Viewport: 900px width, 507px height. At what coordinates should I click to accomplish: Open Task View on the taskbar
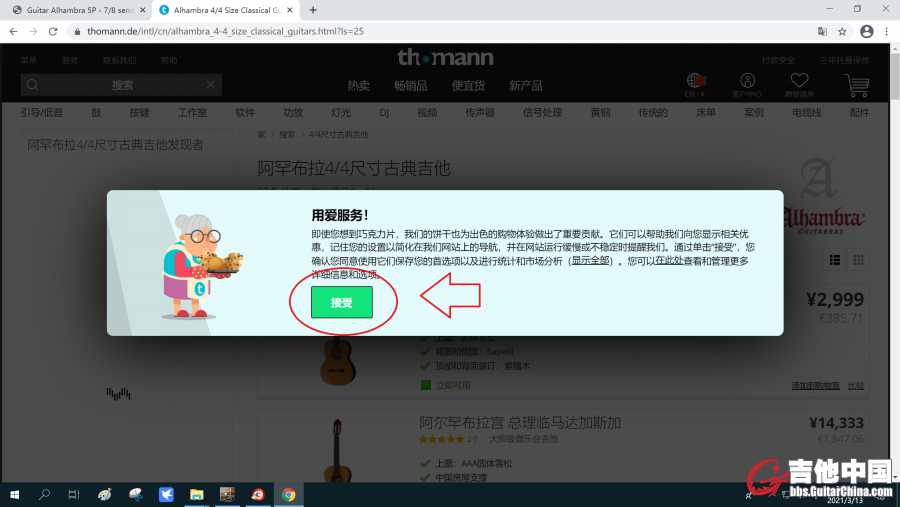coord(73,494)
